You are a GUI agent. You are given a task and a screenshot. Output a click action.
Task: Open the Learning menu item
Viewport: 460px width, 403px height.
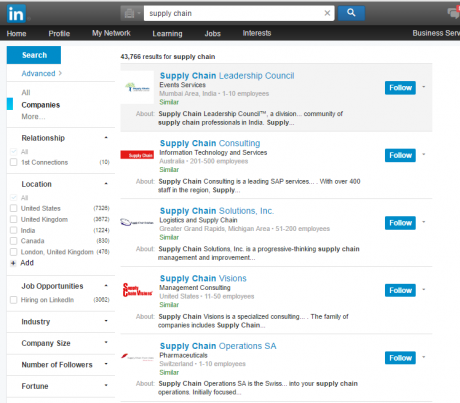[167, 33]
